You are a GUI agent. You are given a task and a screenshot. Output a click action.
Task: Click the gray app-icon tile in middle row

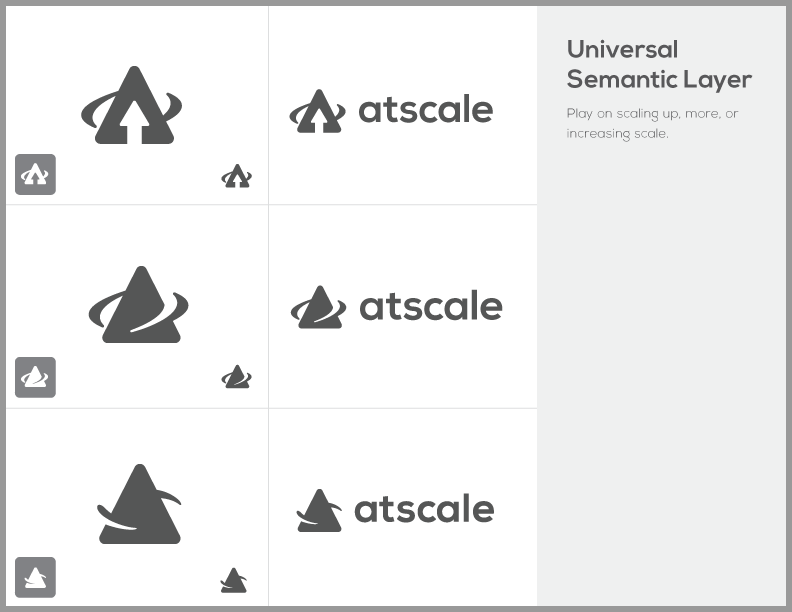35,377
